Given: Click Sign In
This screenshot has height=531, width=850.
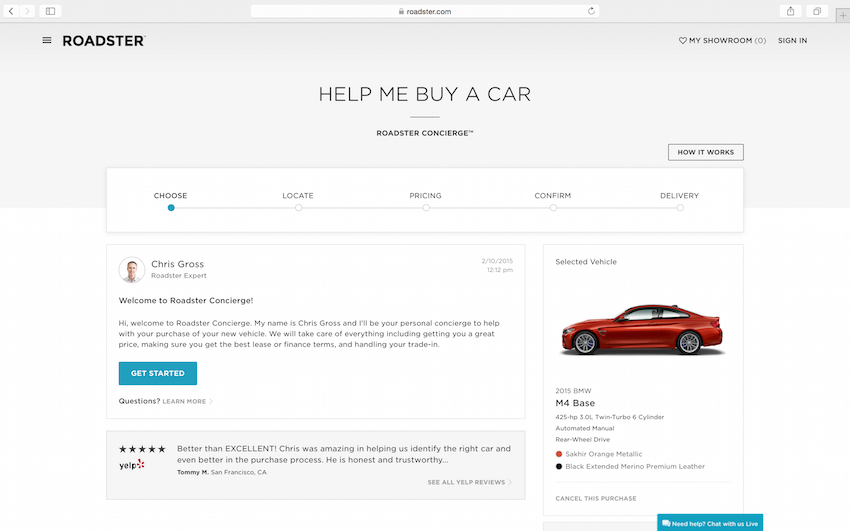Looking at the screenshot, I should coord(792,41).
